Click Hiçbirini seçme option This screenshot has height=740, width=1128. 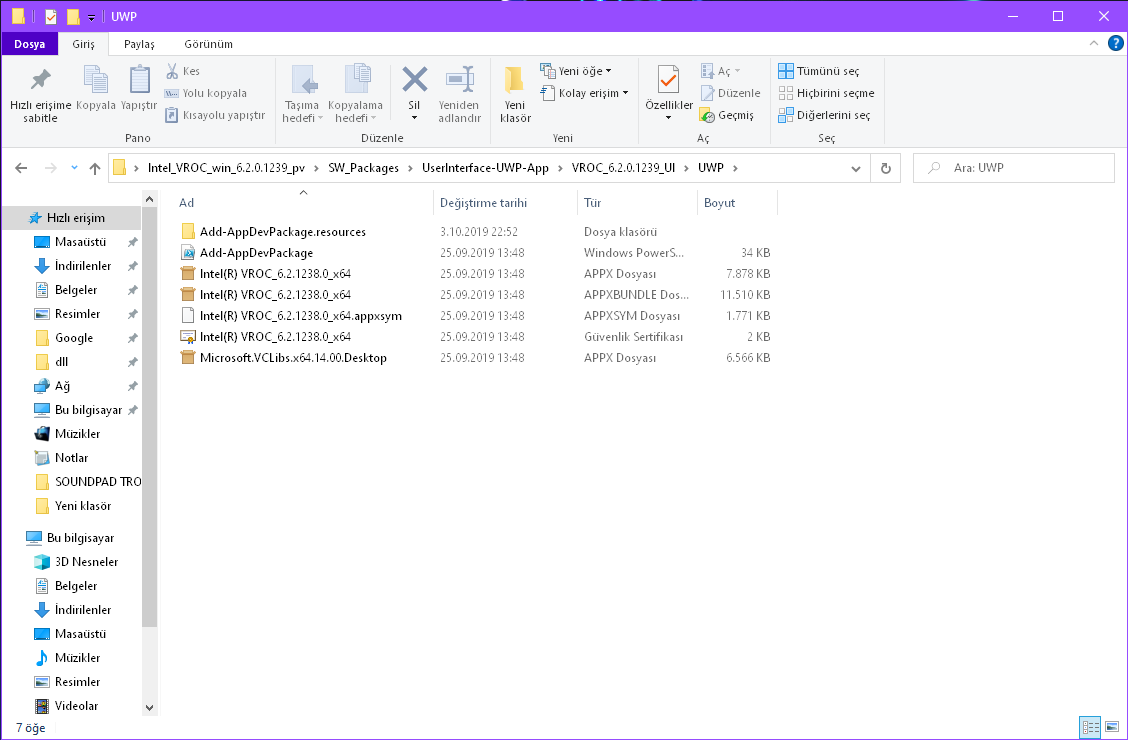[827, 93]
